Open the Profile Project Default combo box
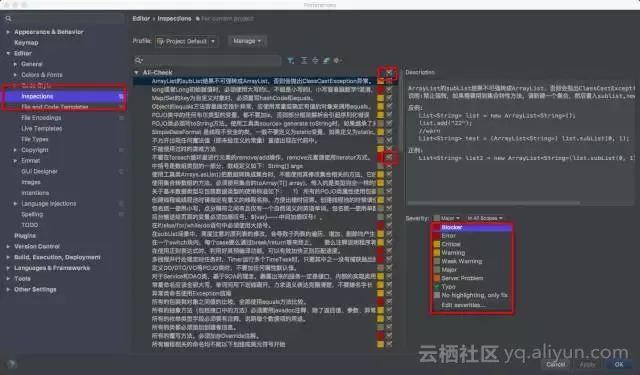Screen dimensions: 640x375 (186, 41)
